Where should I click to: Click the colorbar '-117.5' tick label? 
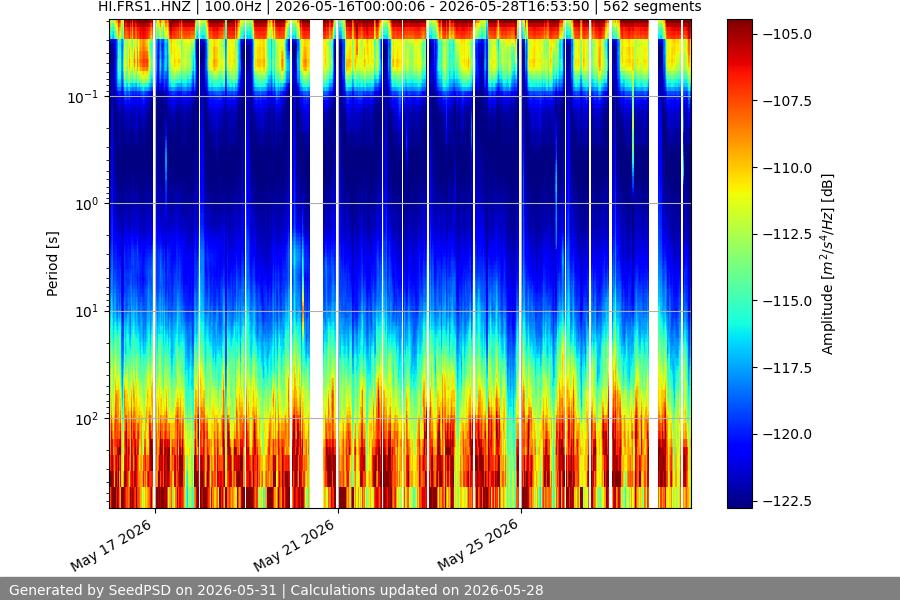coord(788,368)
